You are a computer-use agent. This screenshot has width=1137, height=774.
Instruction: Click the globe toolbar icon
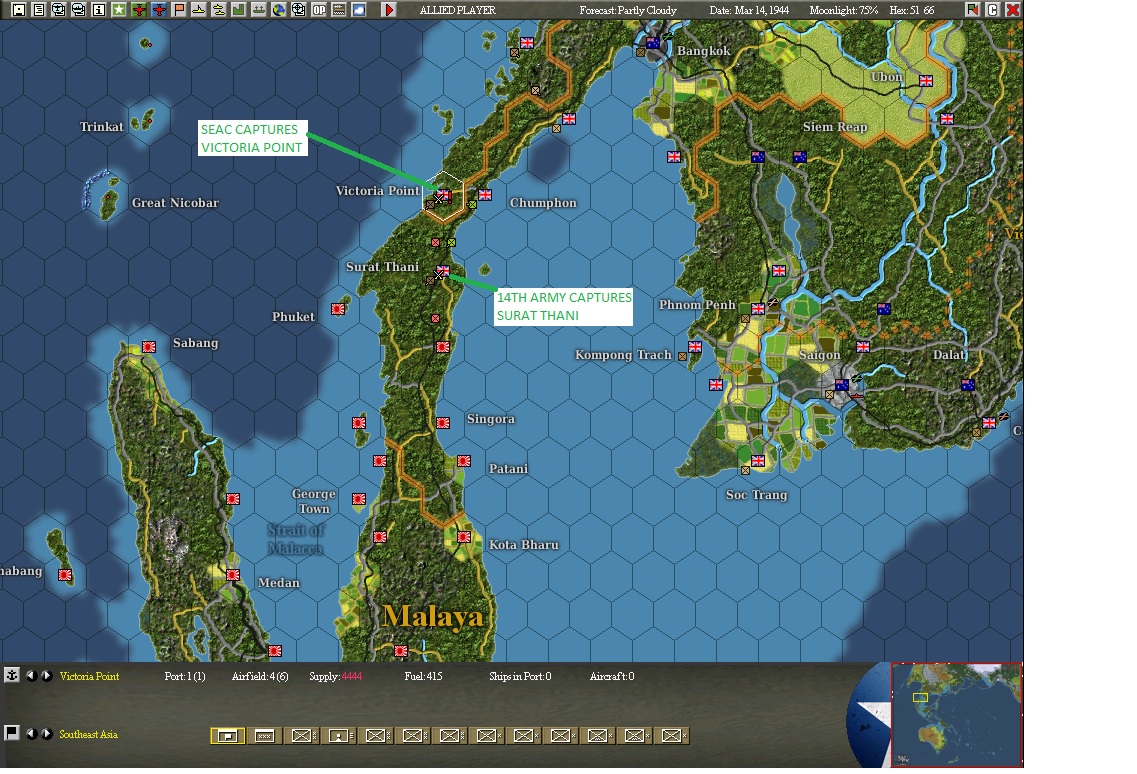278,10
